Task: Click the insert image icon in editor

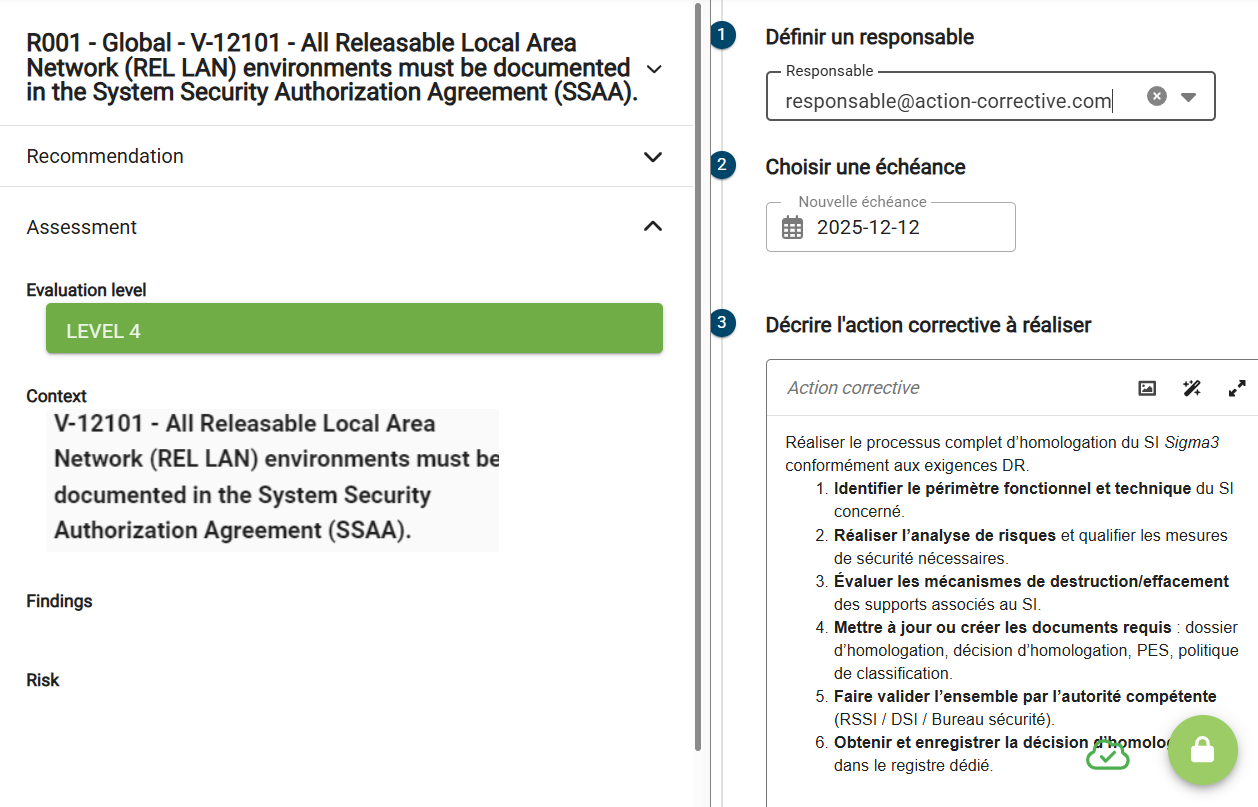Action: [1147, 388]
